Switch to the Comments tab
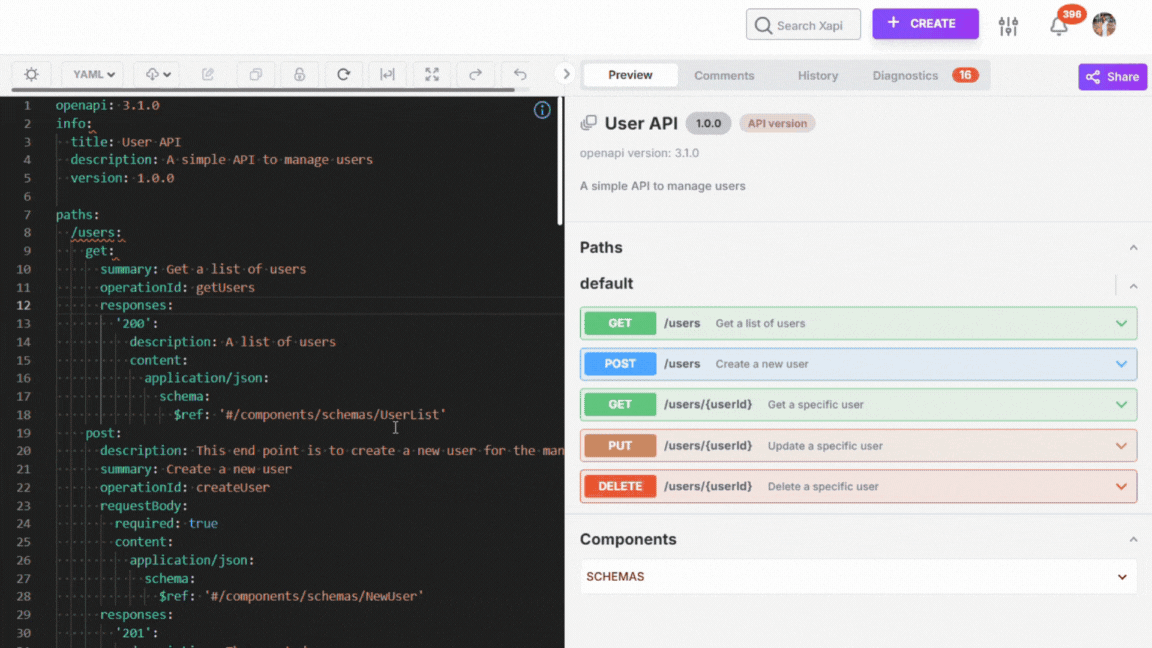1152x648 pixels. tap(724, 75)
